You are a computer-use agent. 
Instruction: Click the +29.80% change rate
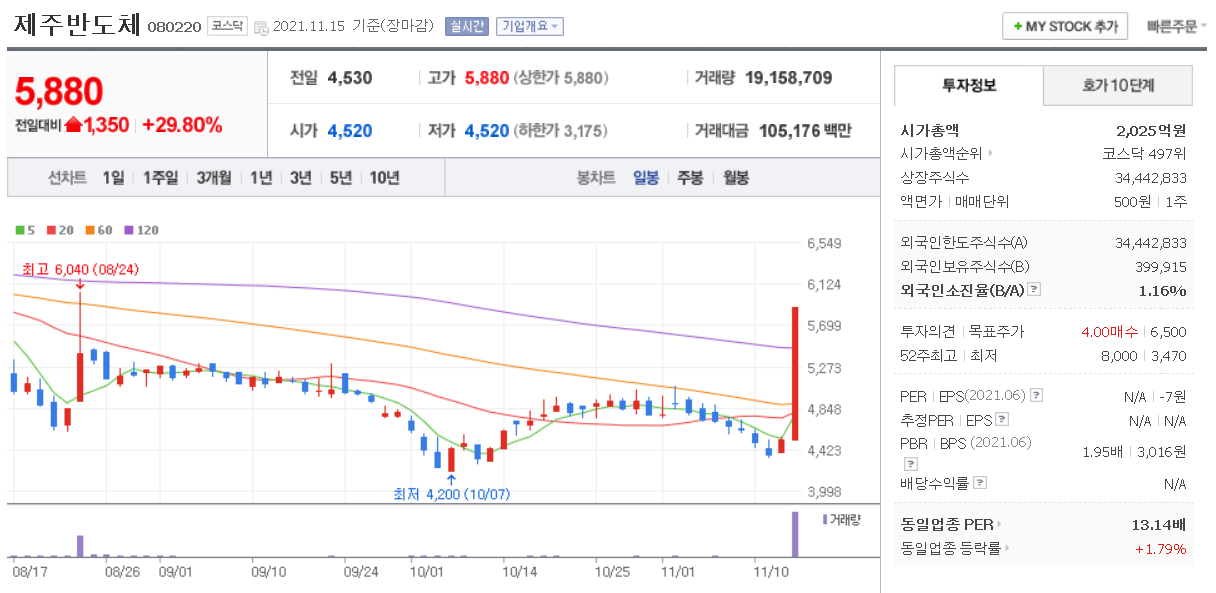click(182, 125)
